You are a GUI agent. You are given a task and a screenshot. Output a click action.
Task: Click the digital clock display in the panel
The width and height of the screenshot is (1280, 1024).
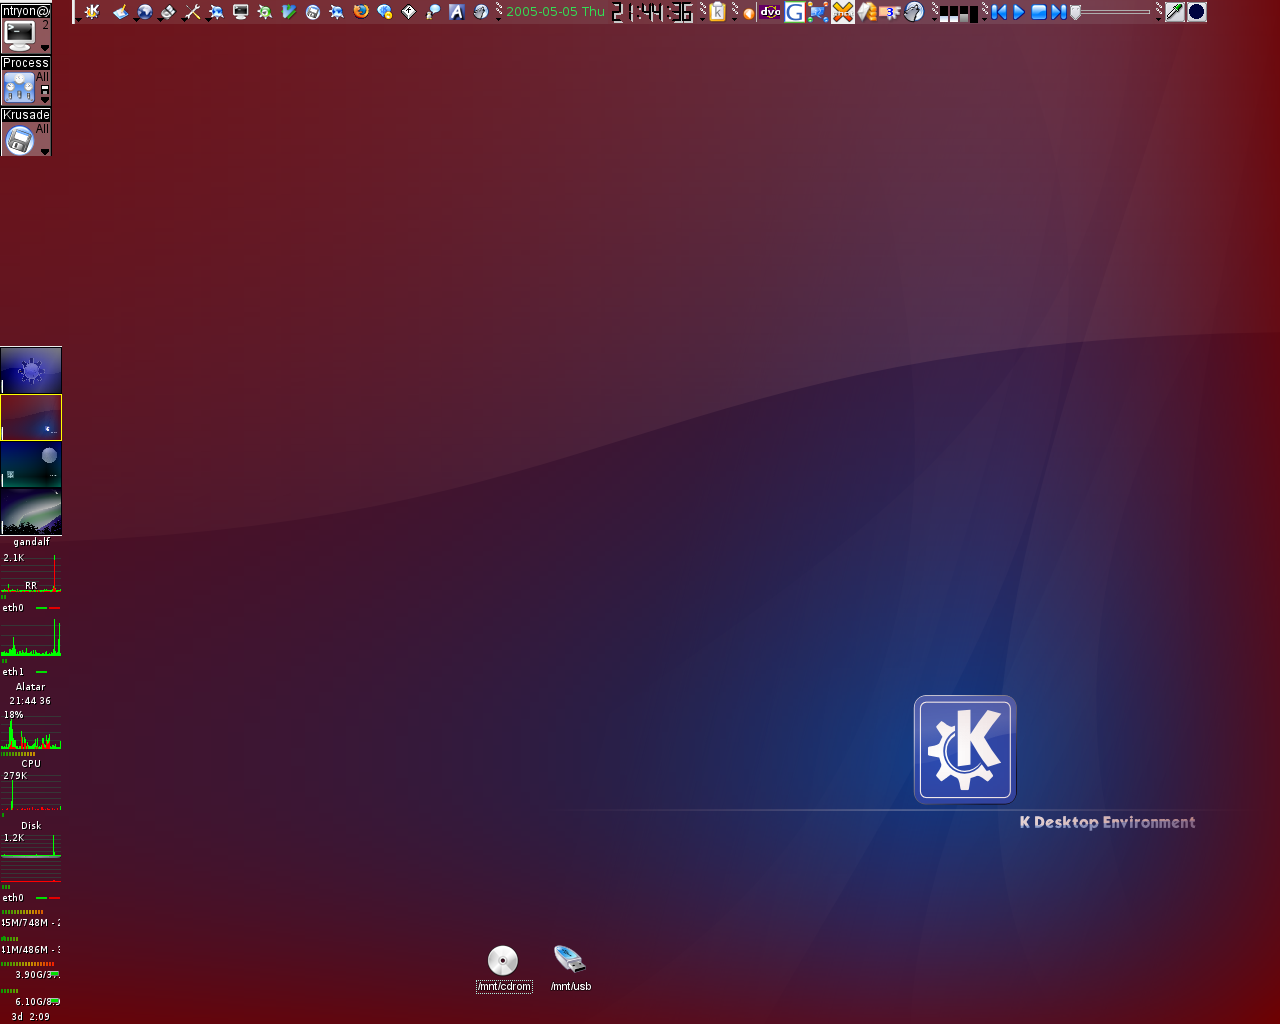click(652, 12)
